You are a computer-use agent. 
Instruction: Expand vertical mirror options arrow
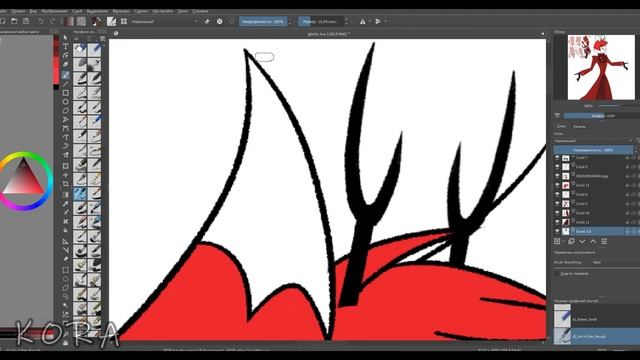pyautogui.click(x=385, y=21)
